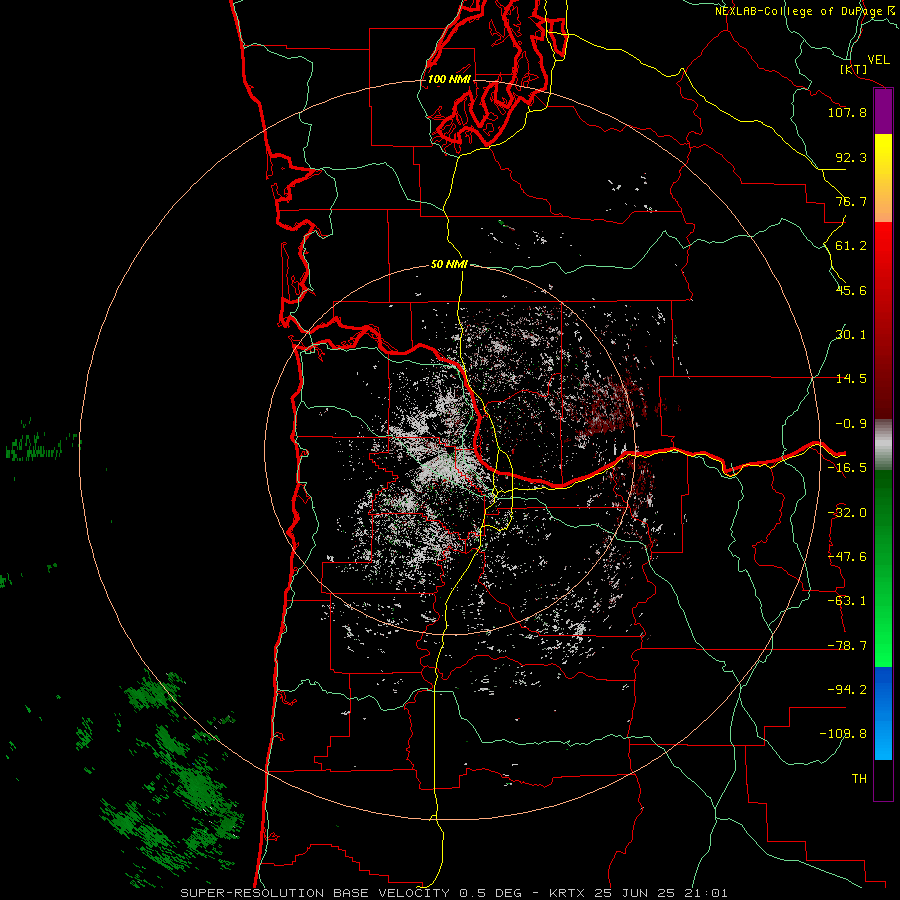Screen dimensions: 900x900
Task: Click the 45.6 legend value
Action: click(x=851, y=290)
